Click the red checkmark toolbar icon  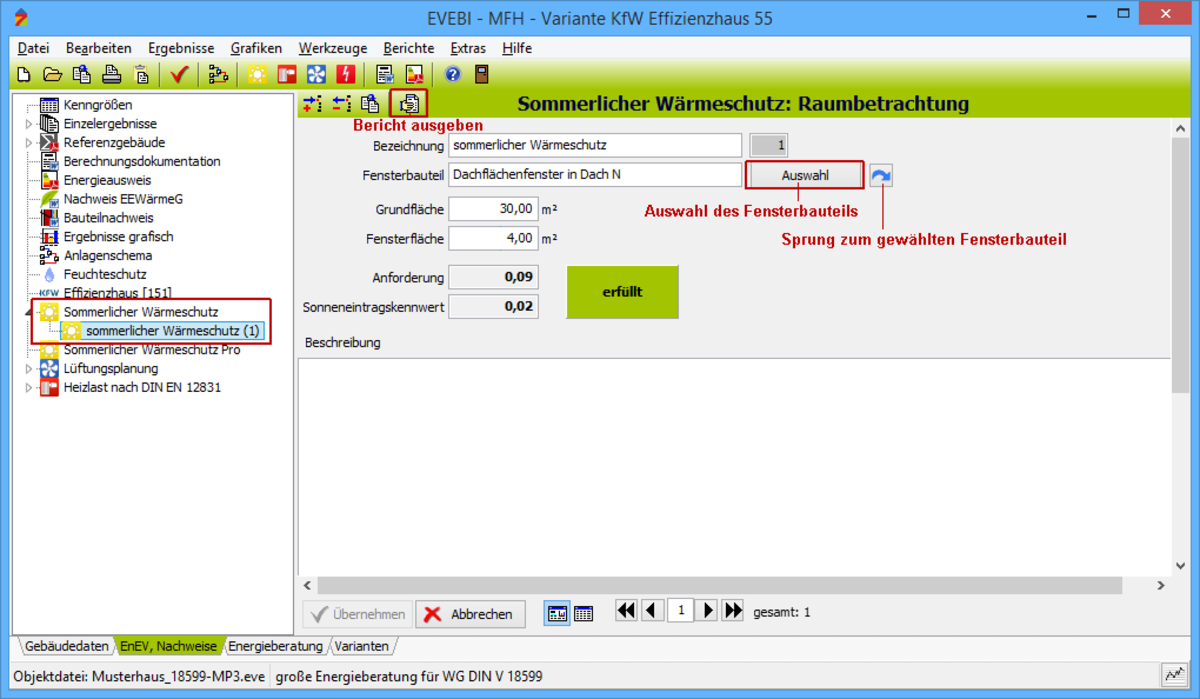(x=180, y=75)
